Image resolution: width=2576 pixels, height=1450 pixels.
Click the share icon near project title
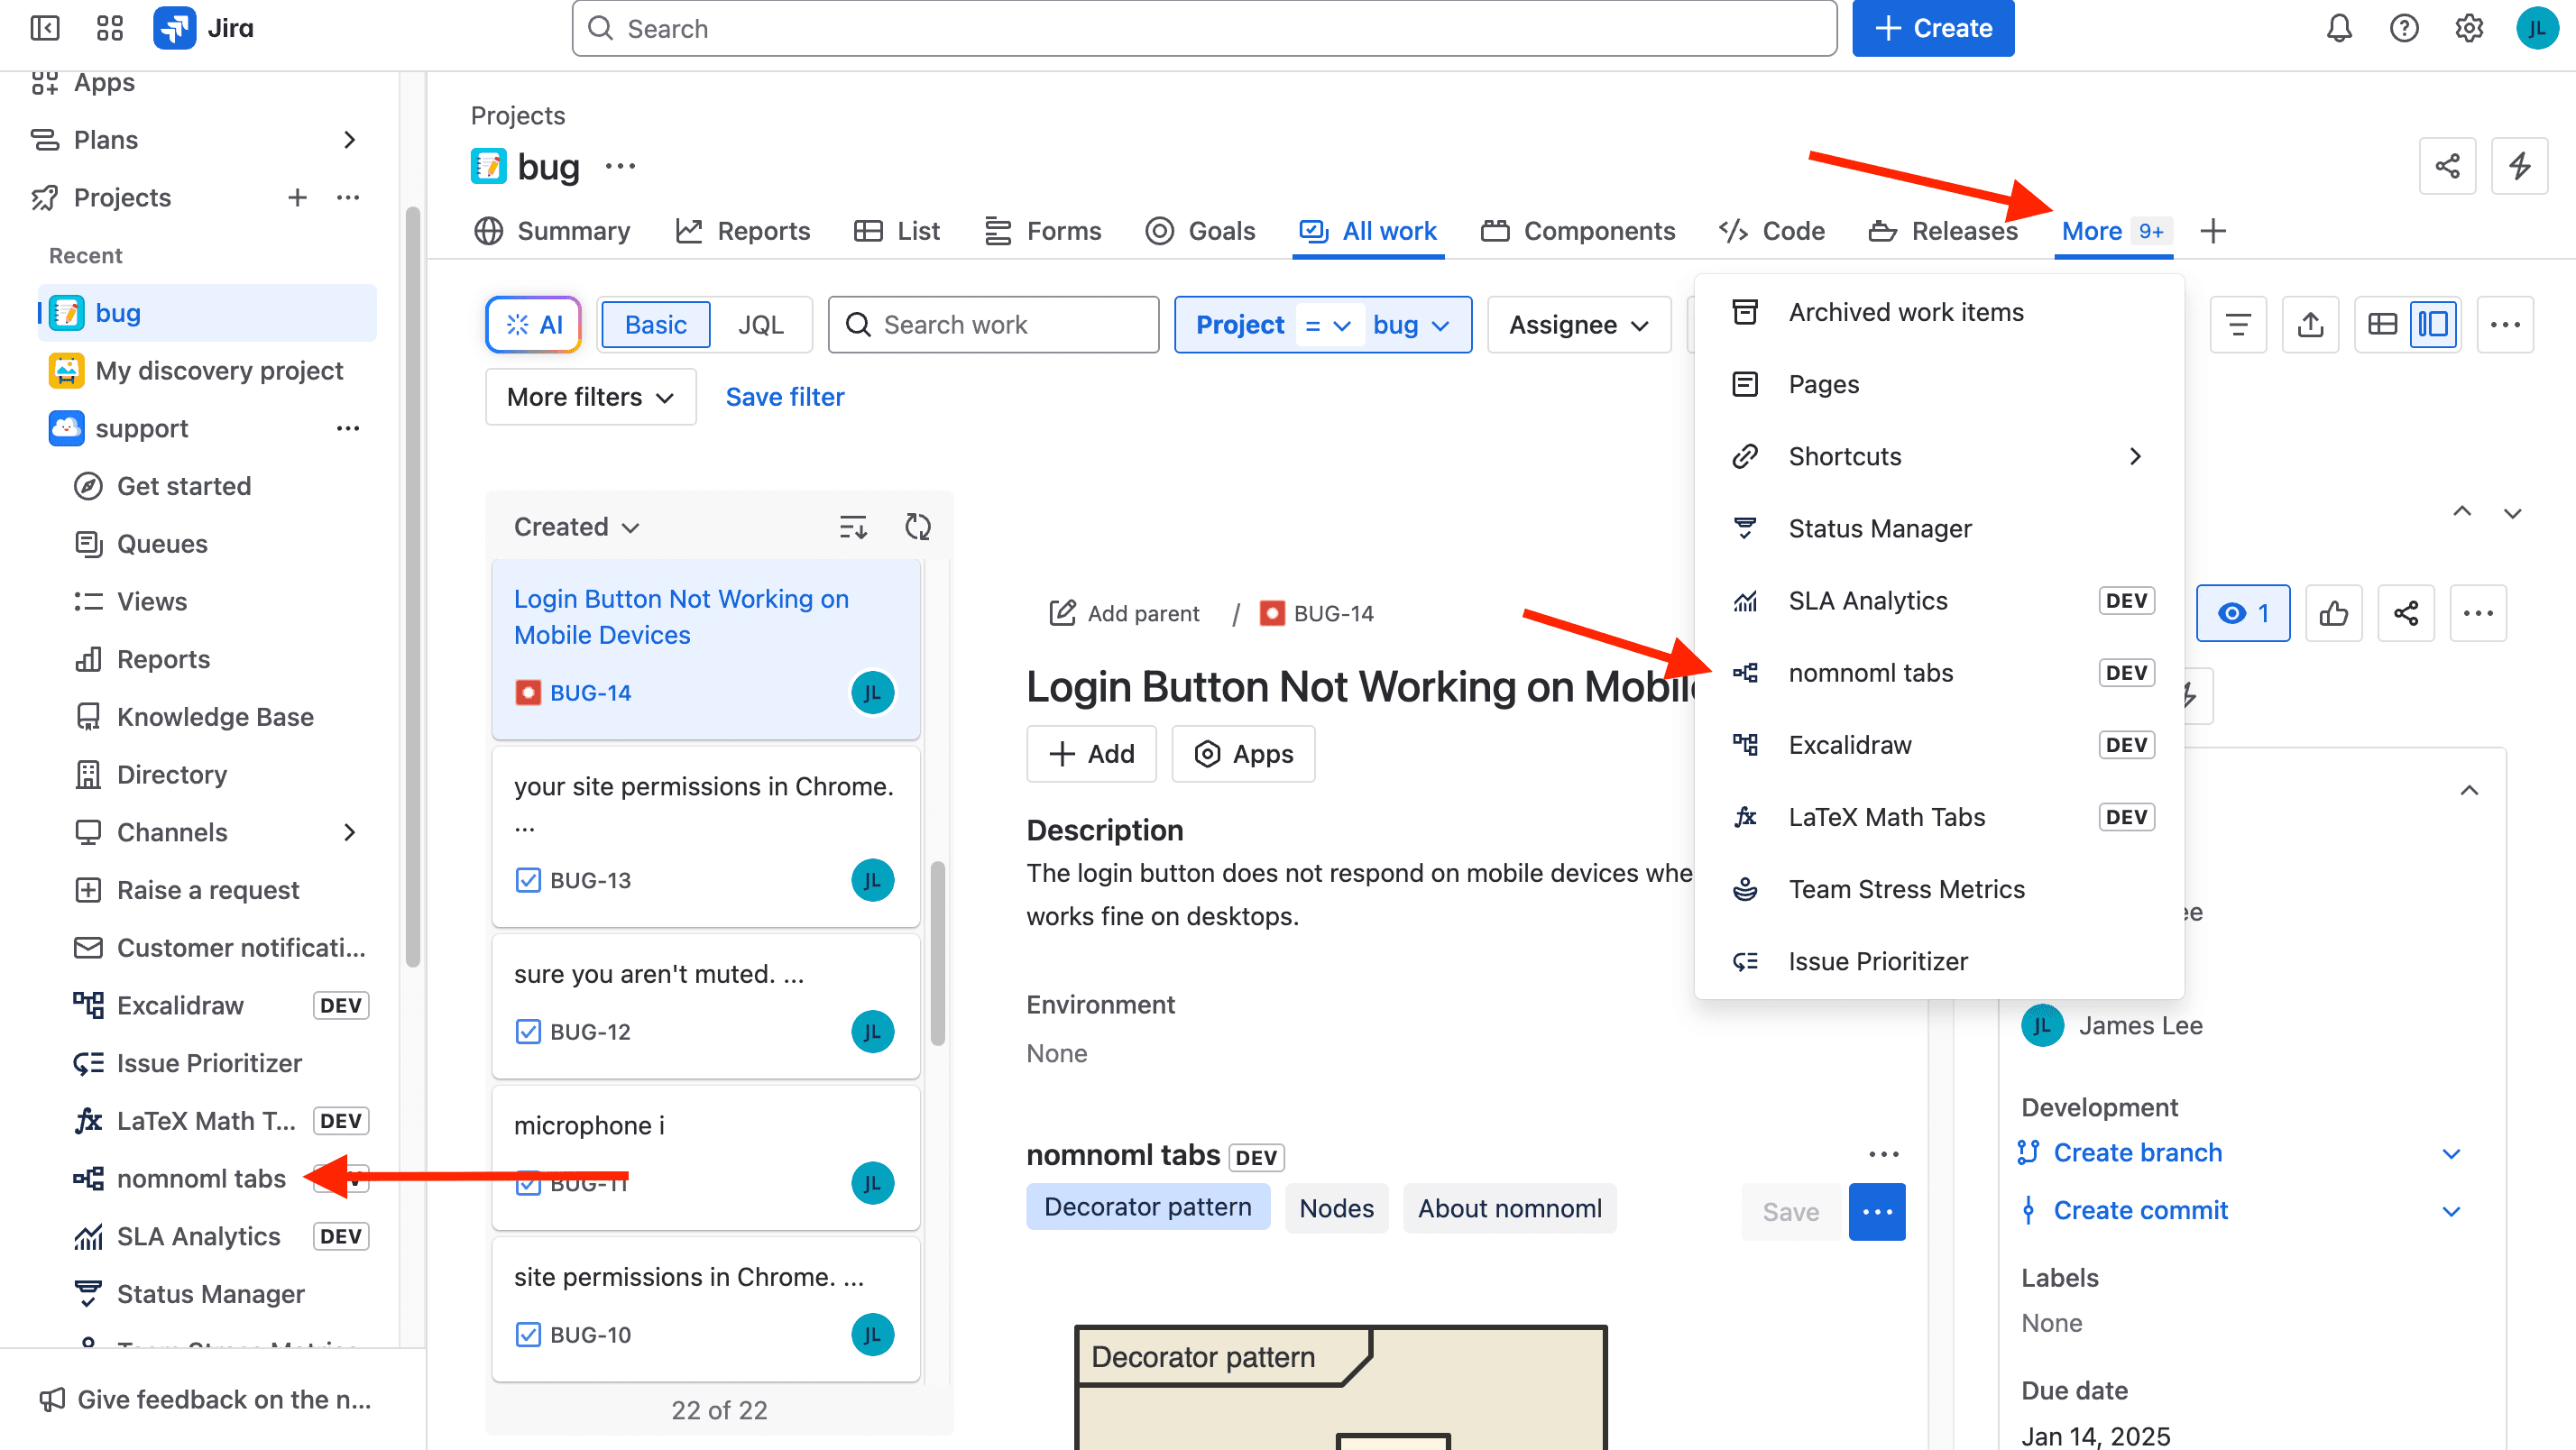[2447, 166]
